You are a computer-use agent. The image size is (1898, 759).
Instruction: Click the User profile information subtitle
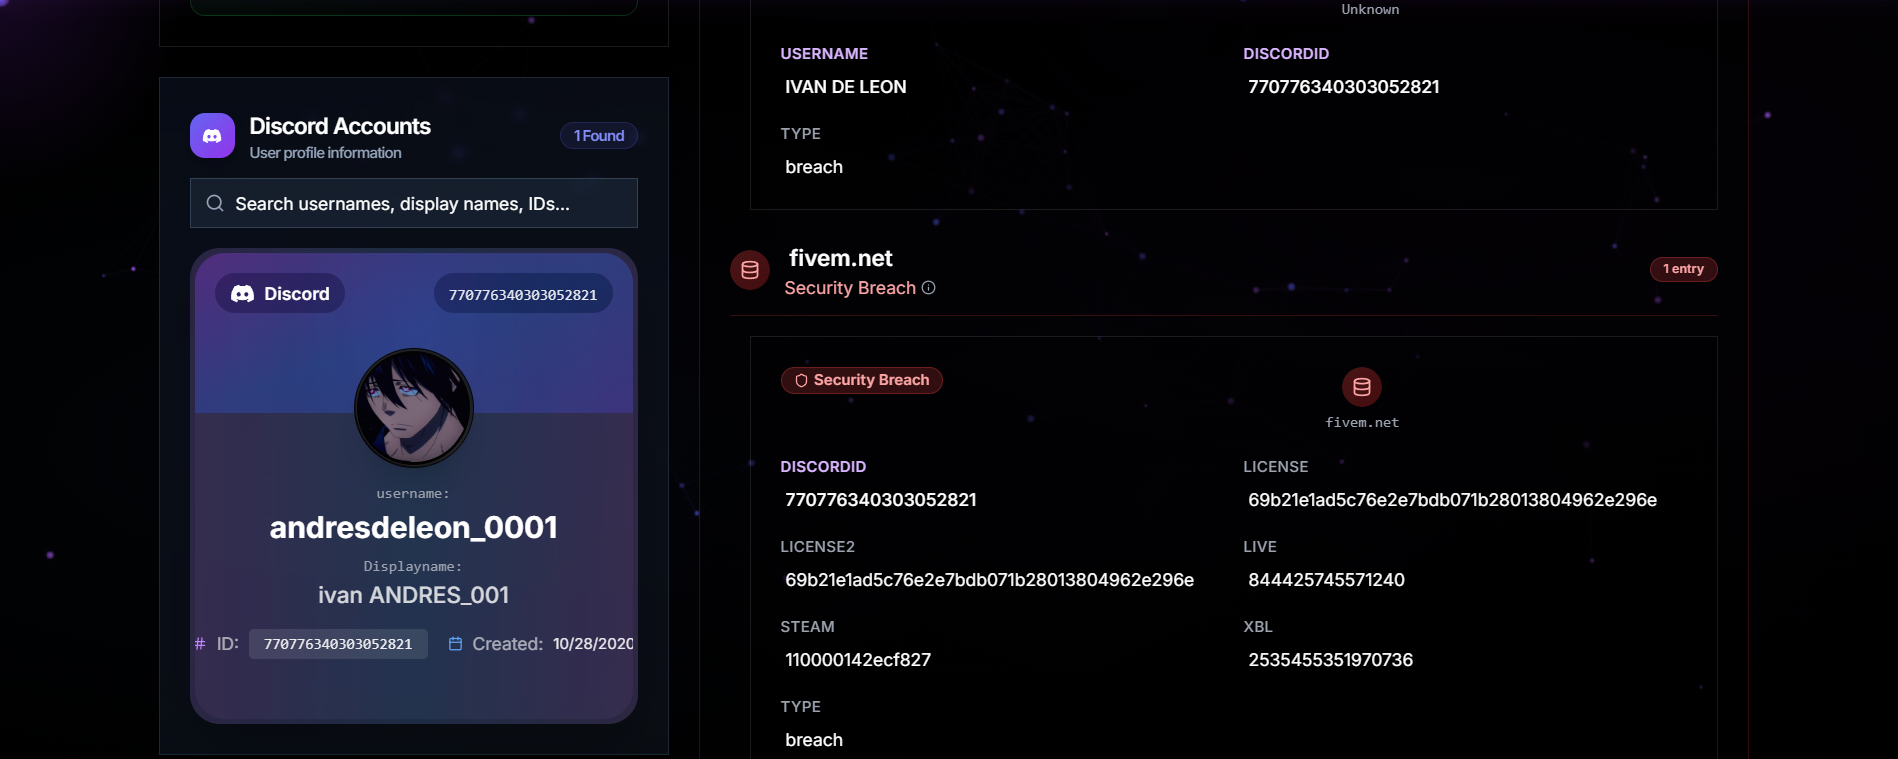point(325,153)
